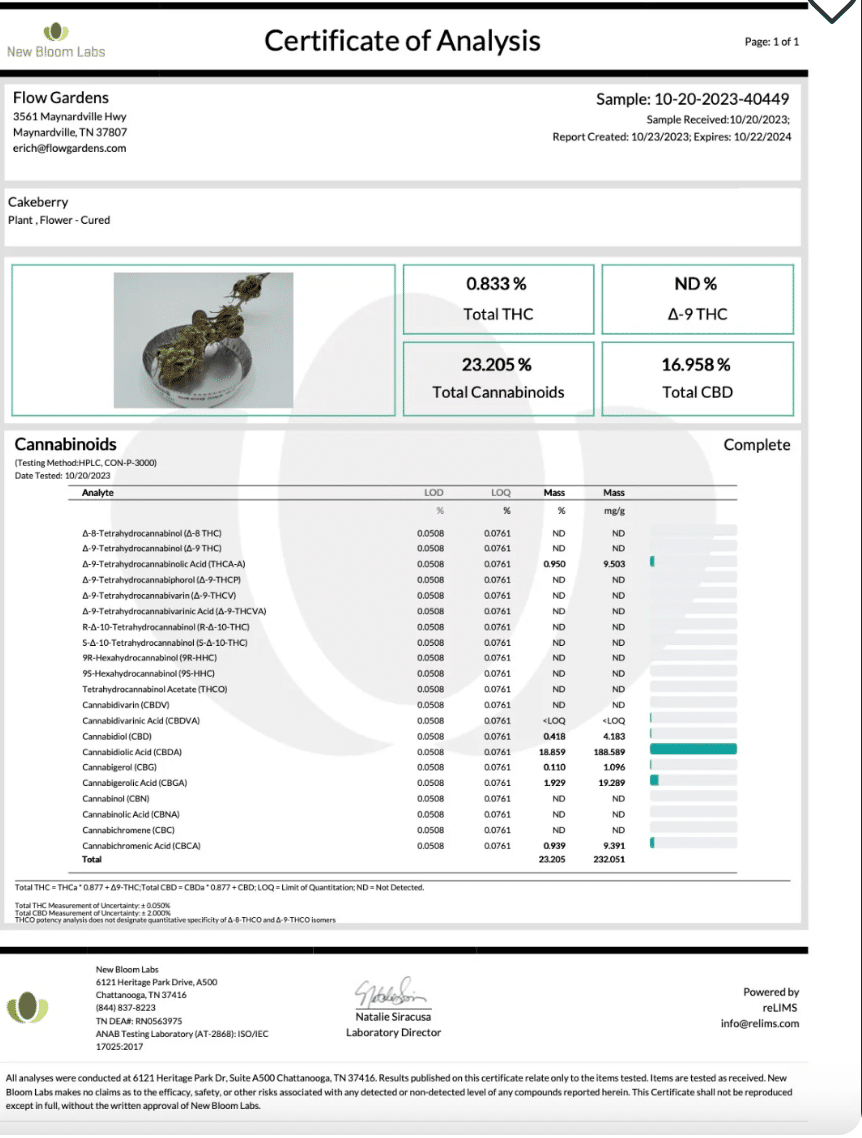Open the Cakeberry flower sample photo

(x=203, y=340)
